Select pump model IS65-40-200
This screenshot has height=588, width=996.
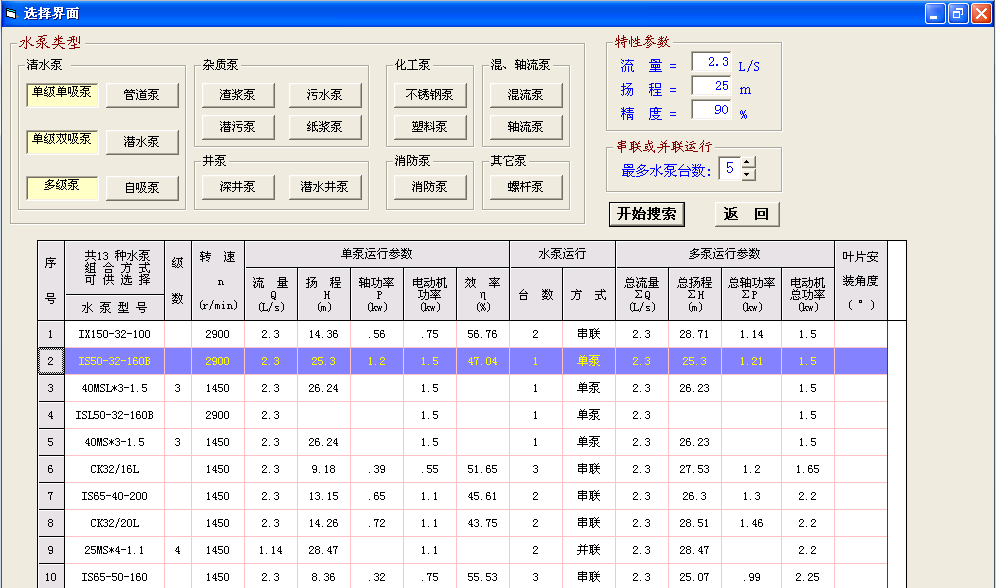coord(114,496)
